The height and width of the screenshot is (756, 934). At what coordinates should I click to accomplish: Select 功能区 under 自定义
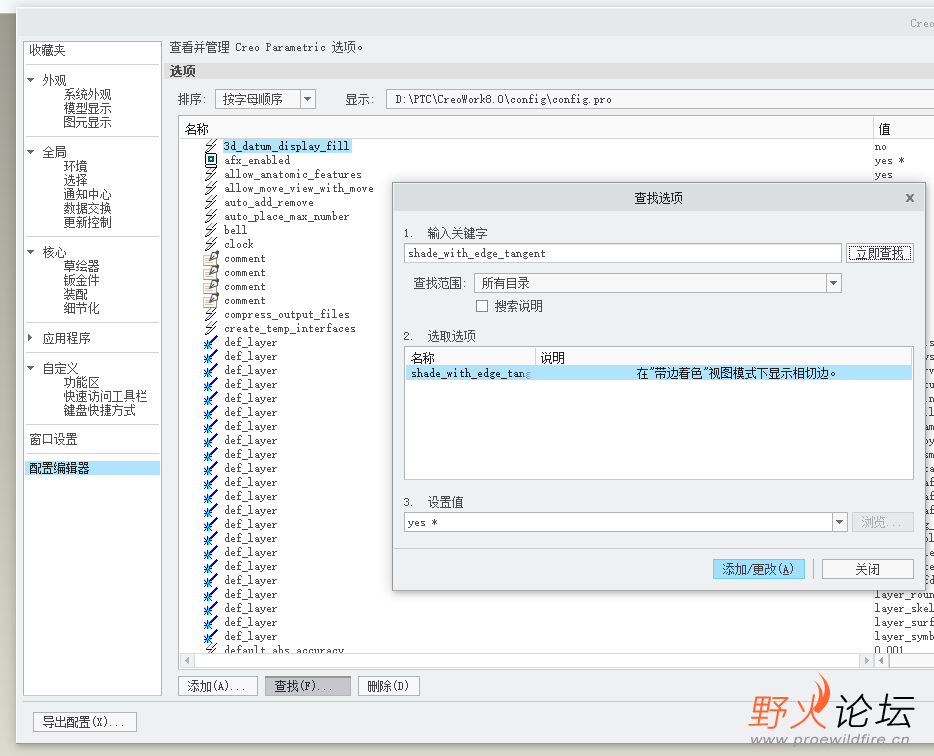[x=82, y=382]
